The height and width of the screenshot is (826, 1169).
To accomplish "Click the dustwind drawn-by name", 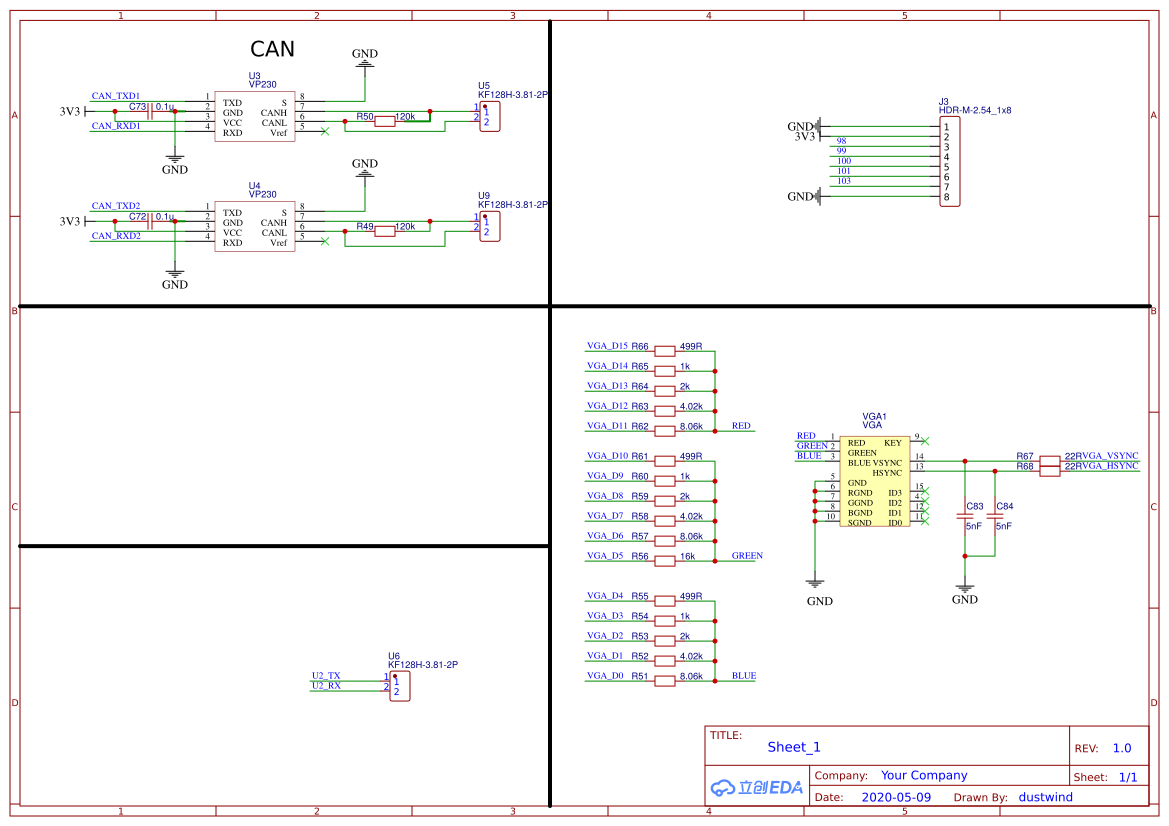I will click(x=1045, y=797).
